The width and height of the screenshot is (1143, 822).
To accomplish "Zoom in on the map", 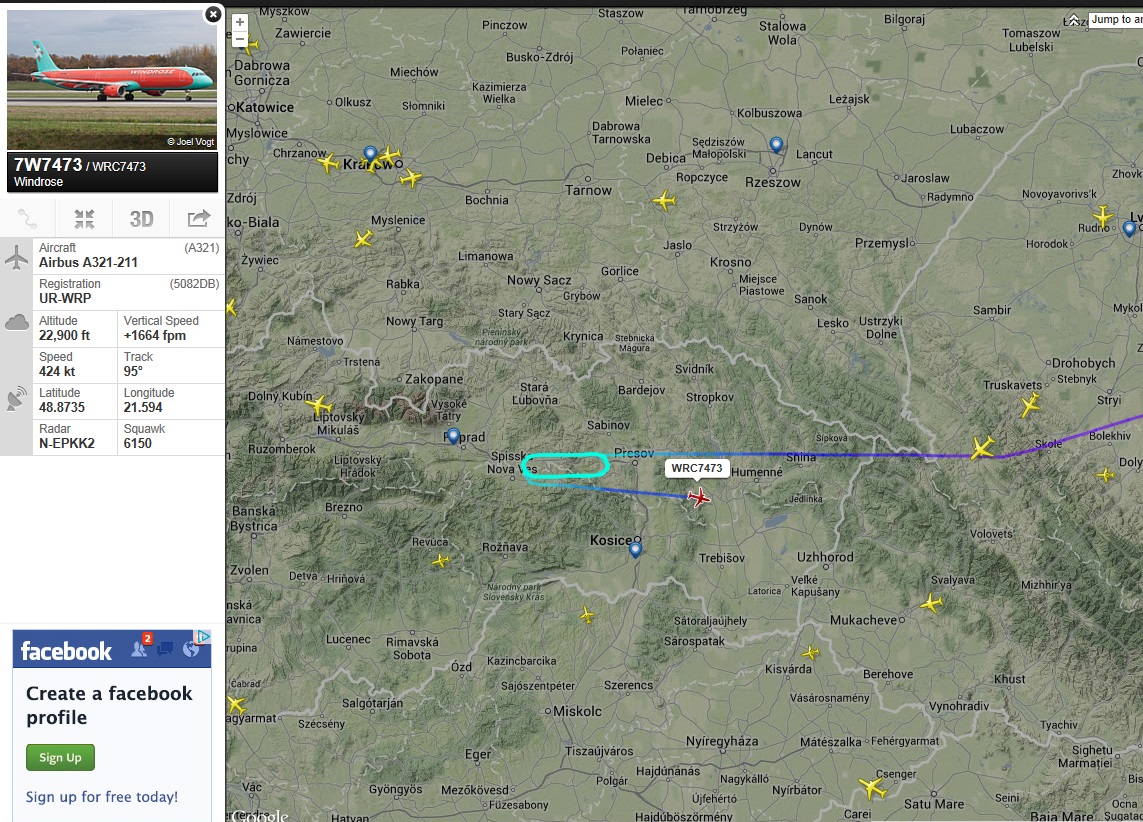I will (239, 23).
